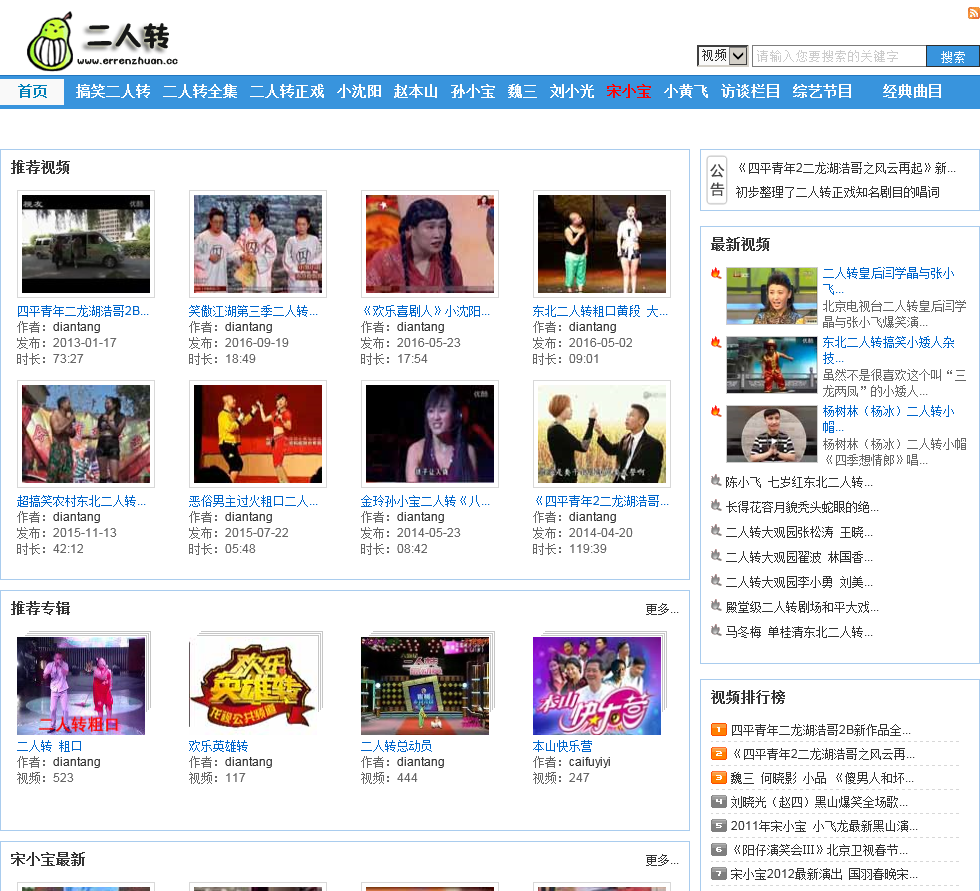The image size is (980, 891).
Task: Open the 二人转皇后闫学晶与张小飞 thumbnail
Action: click(x=772, y=296)
